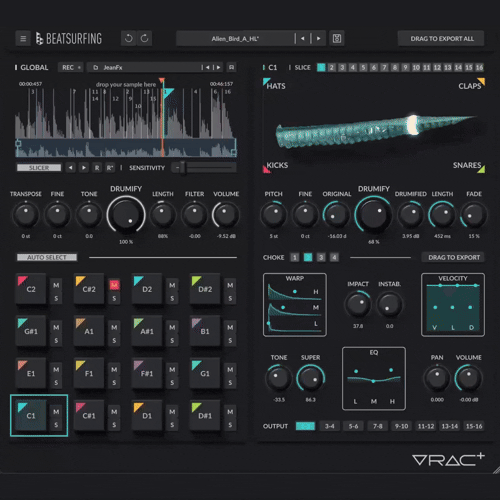
Task: Click DRAG TO EXPORT ALL button
Action: pos(442,39)
